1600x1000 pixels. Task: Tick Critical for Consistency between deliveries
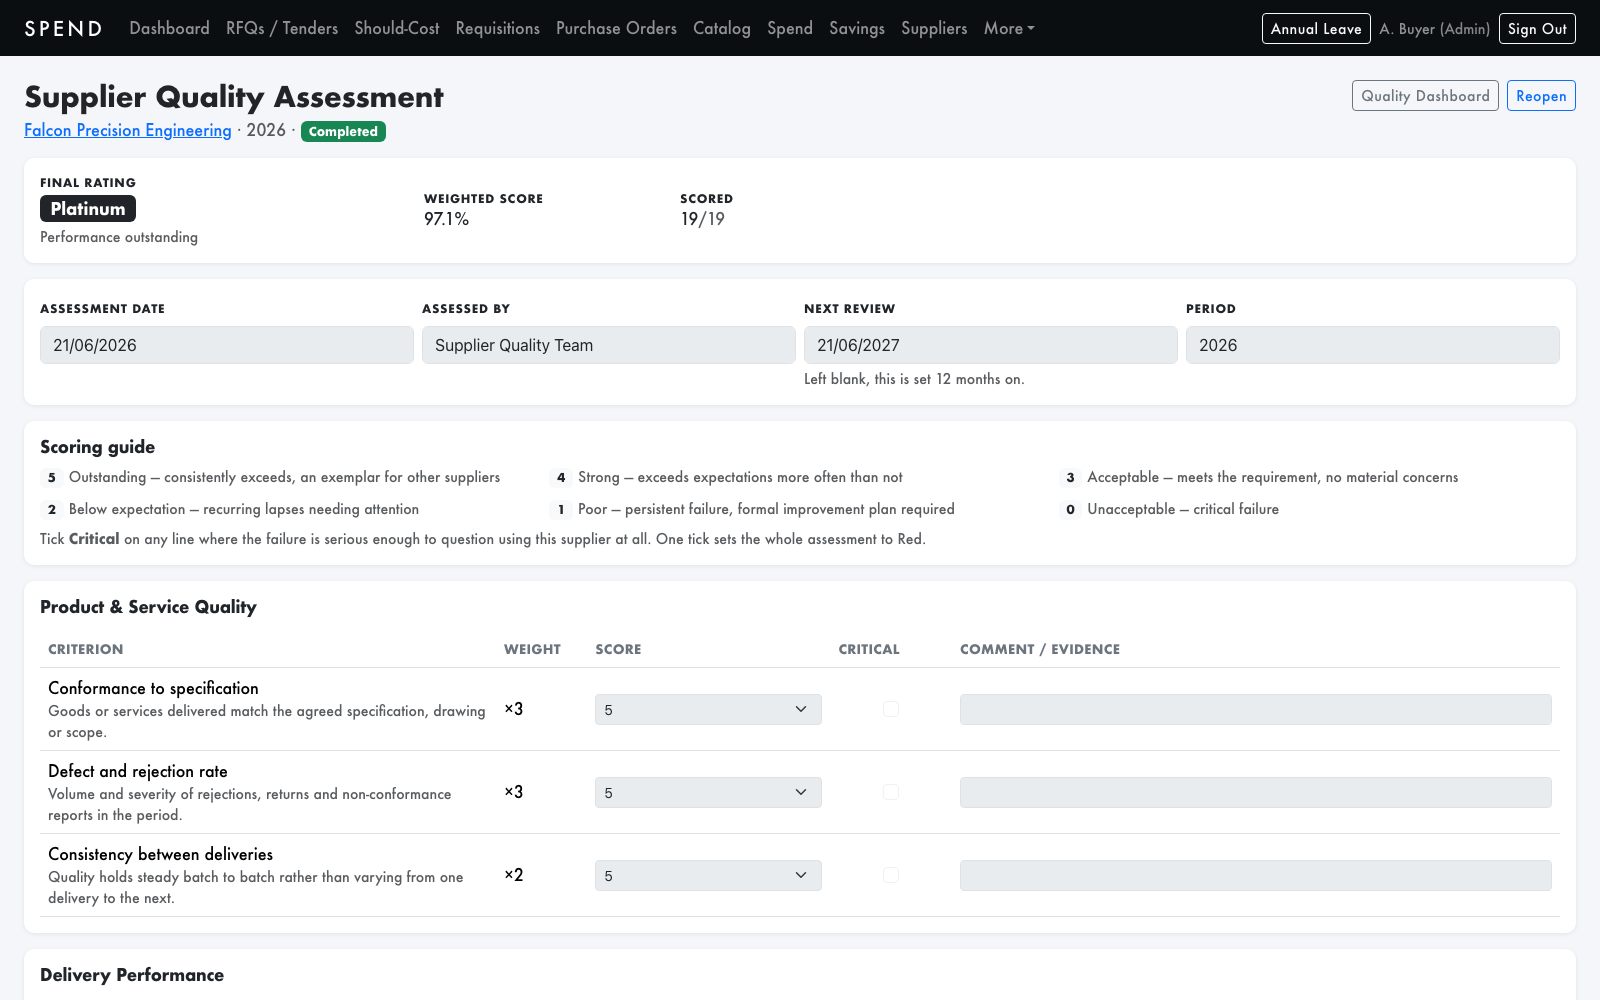tap(891, 875)
